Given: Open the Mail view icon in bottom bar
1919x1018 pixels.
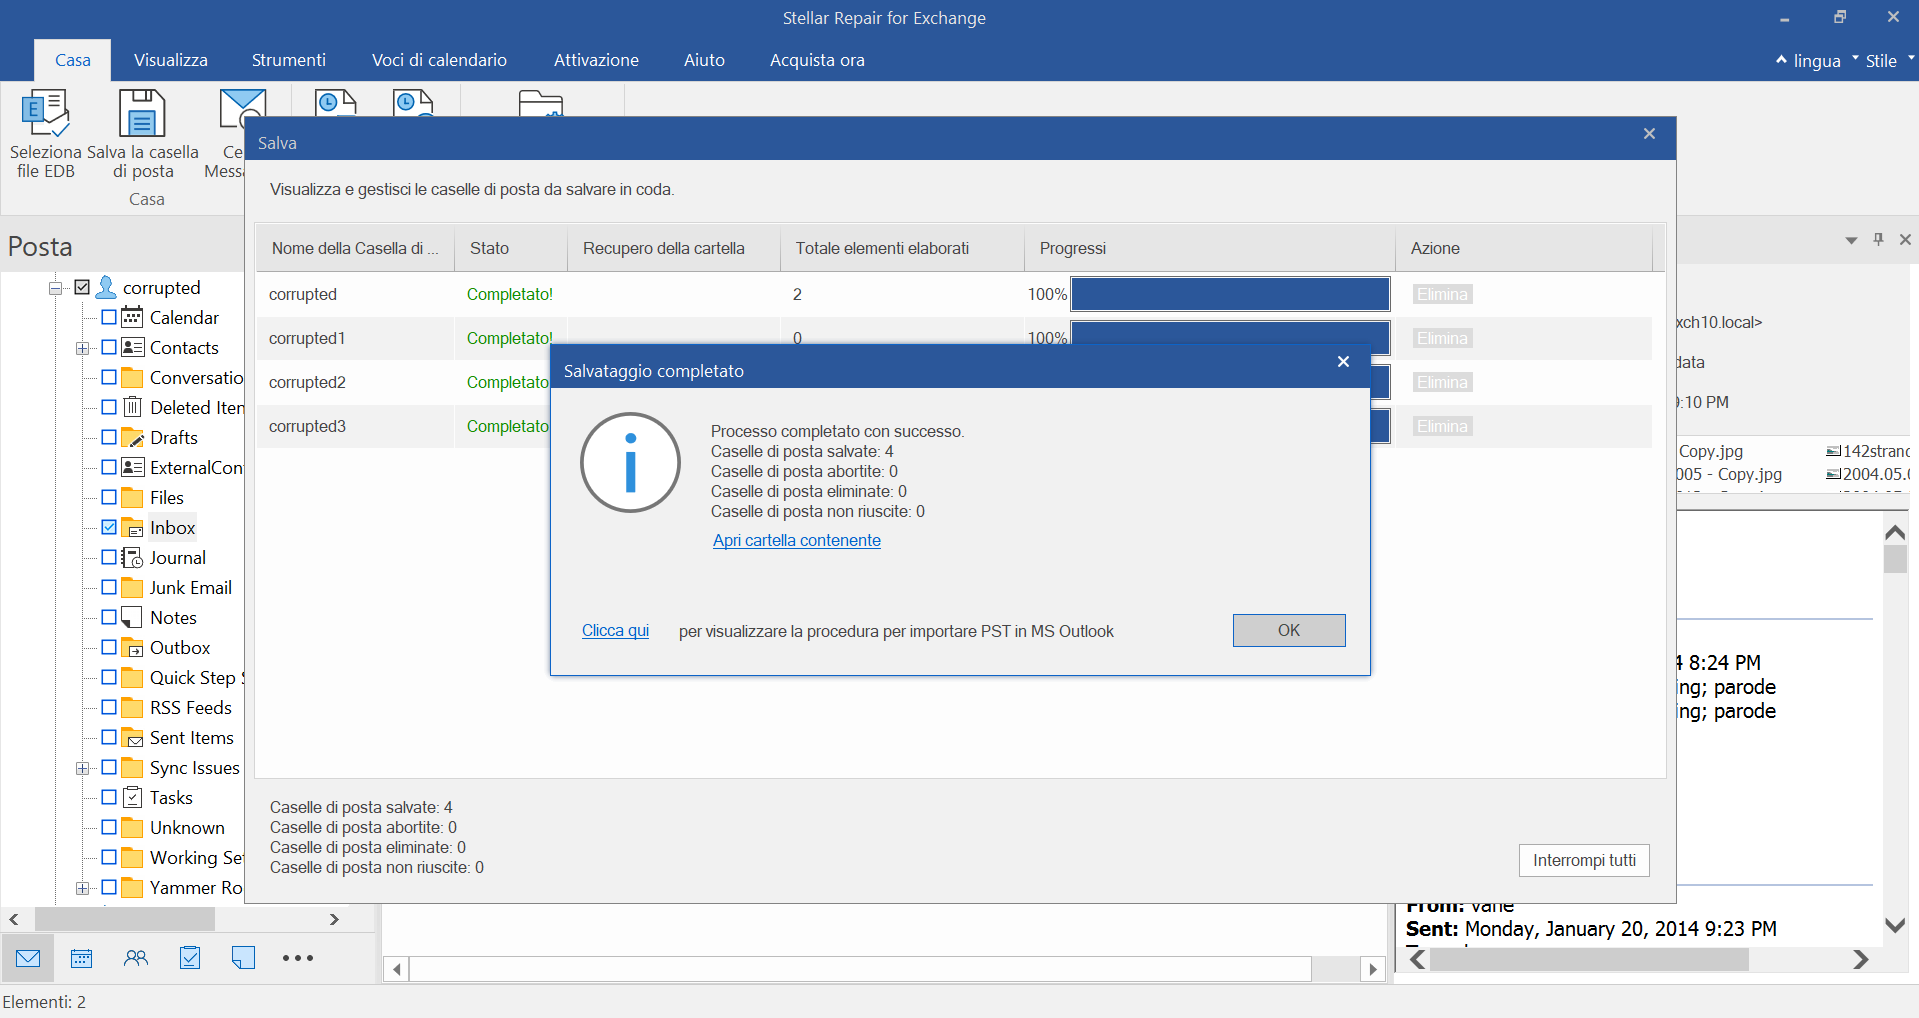Looking at the screenshot, I should tap(28, 958).
